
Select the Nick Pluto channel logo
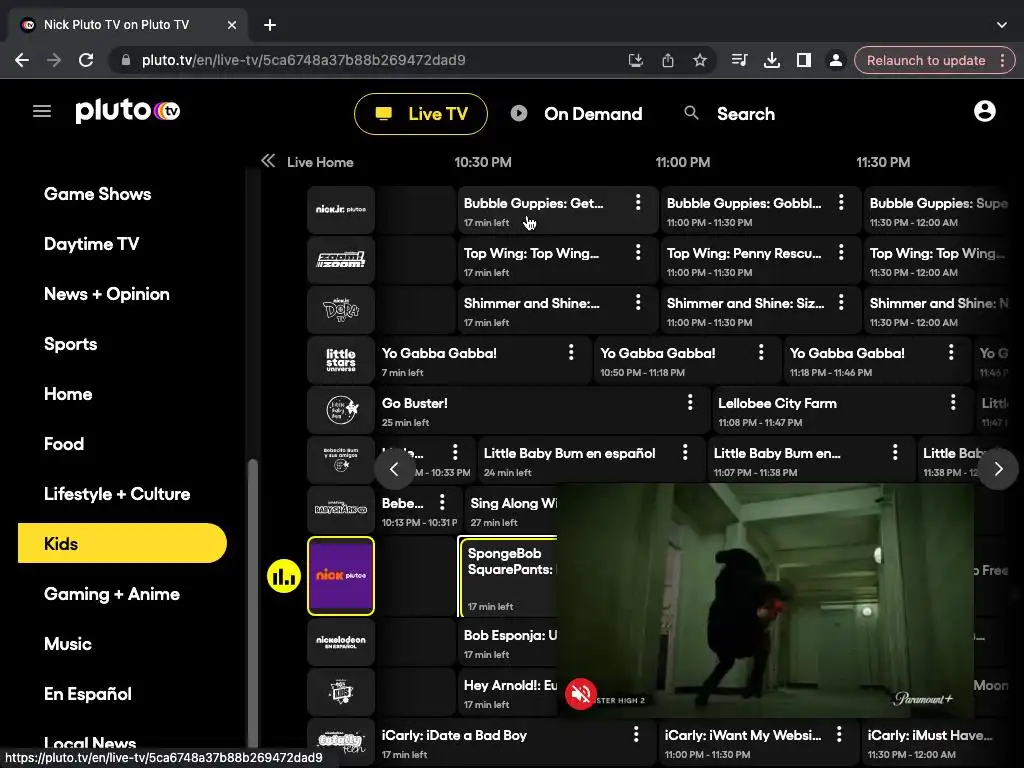pos(341,576)
